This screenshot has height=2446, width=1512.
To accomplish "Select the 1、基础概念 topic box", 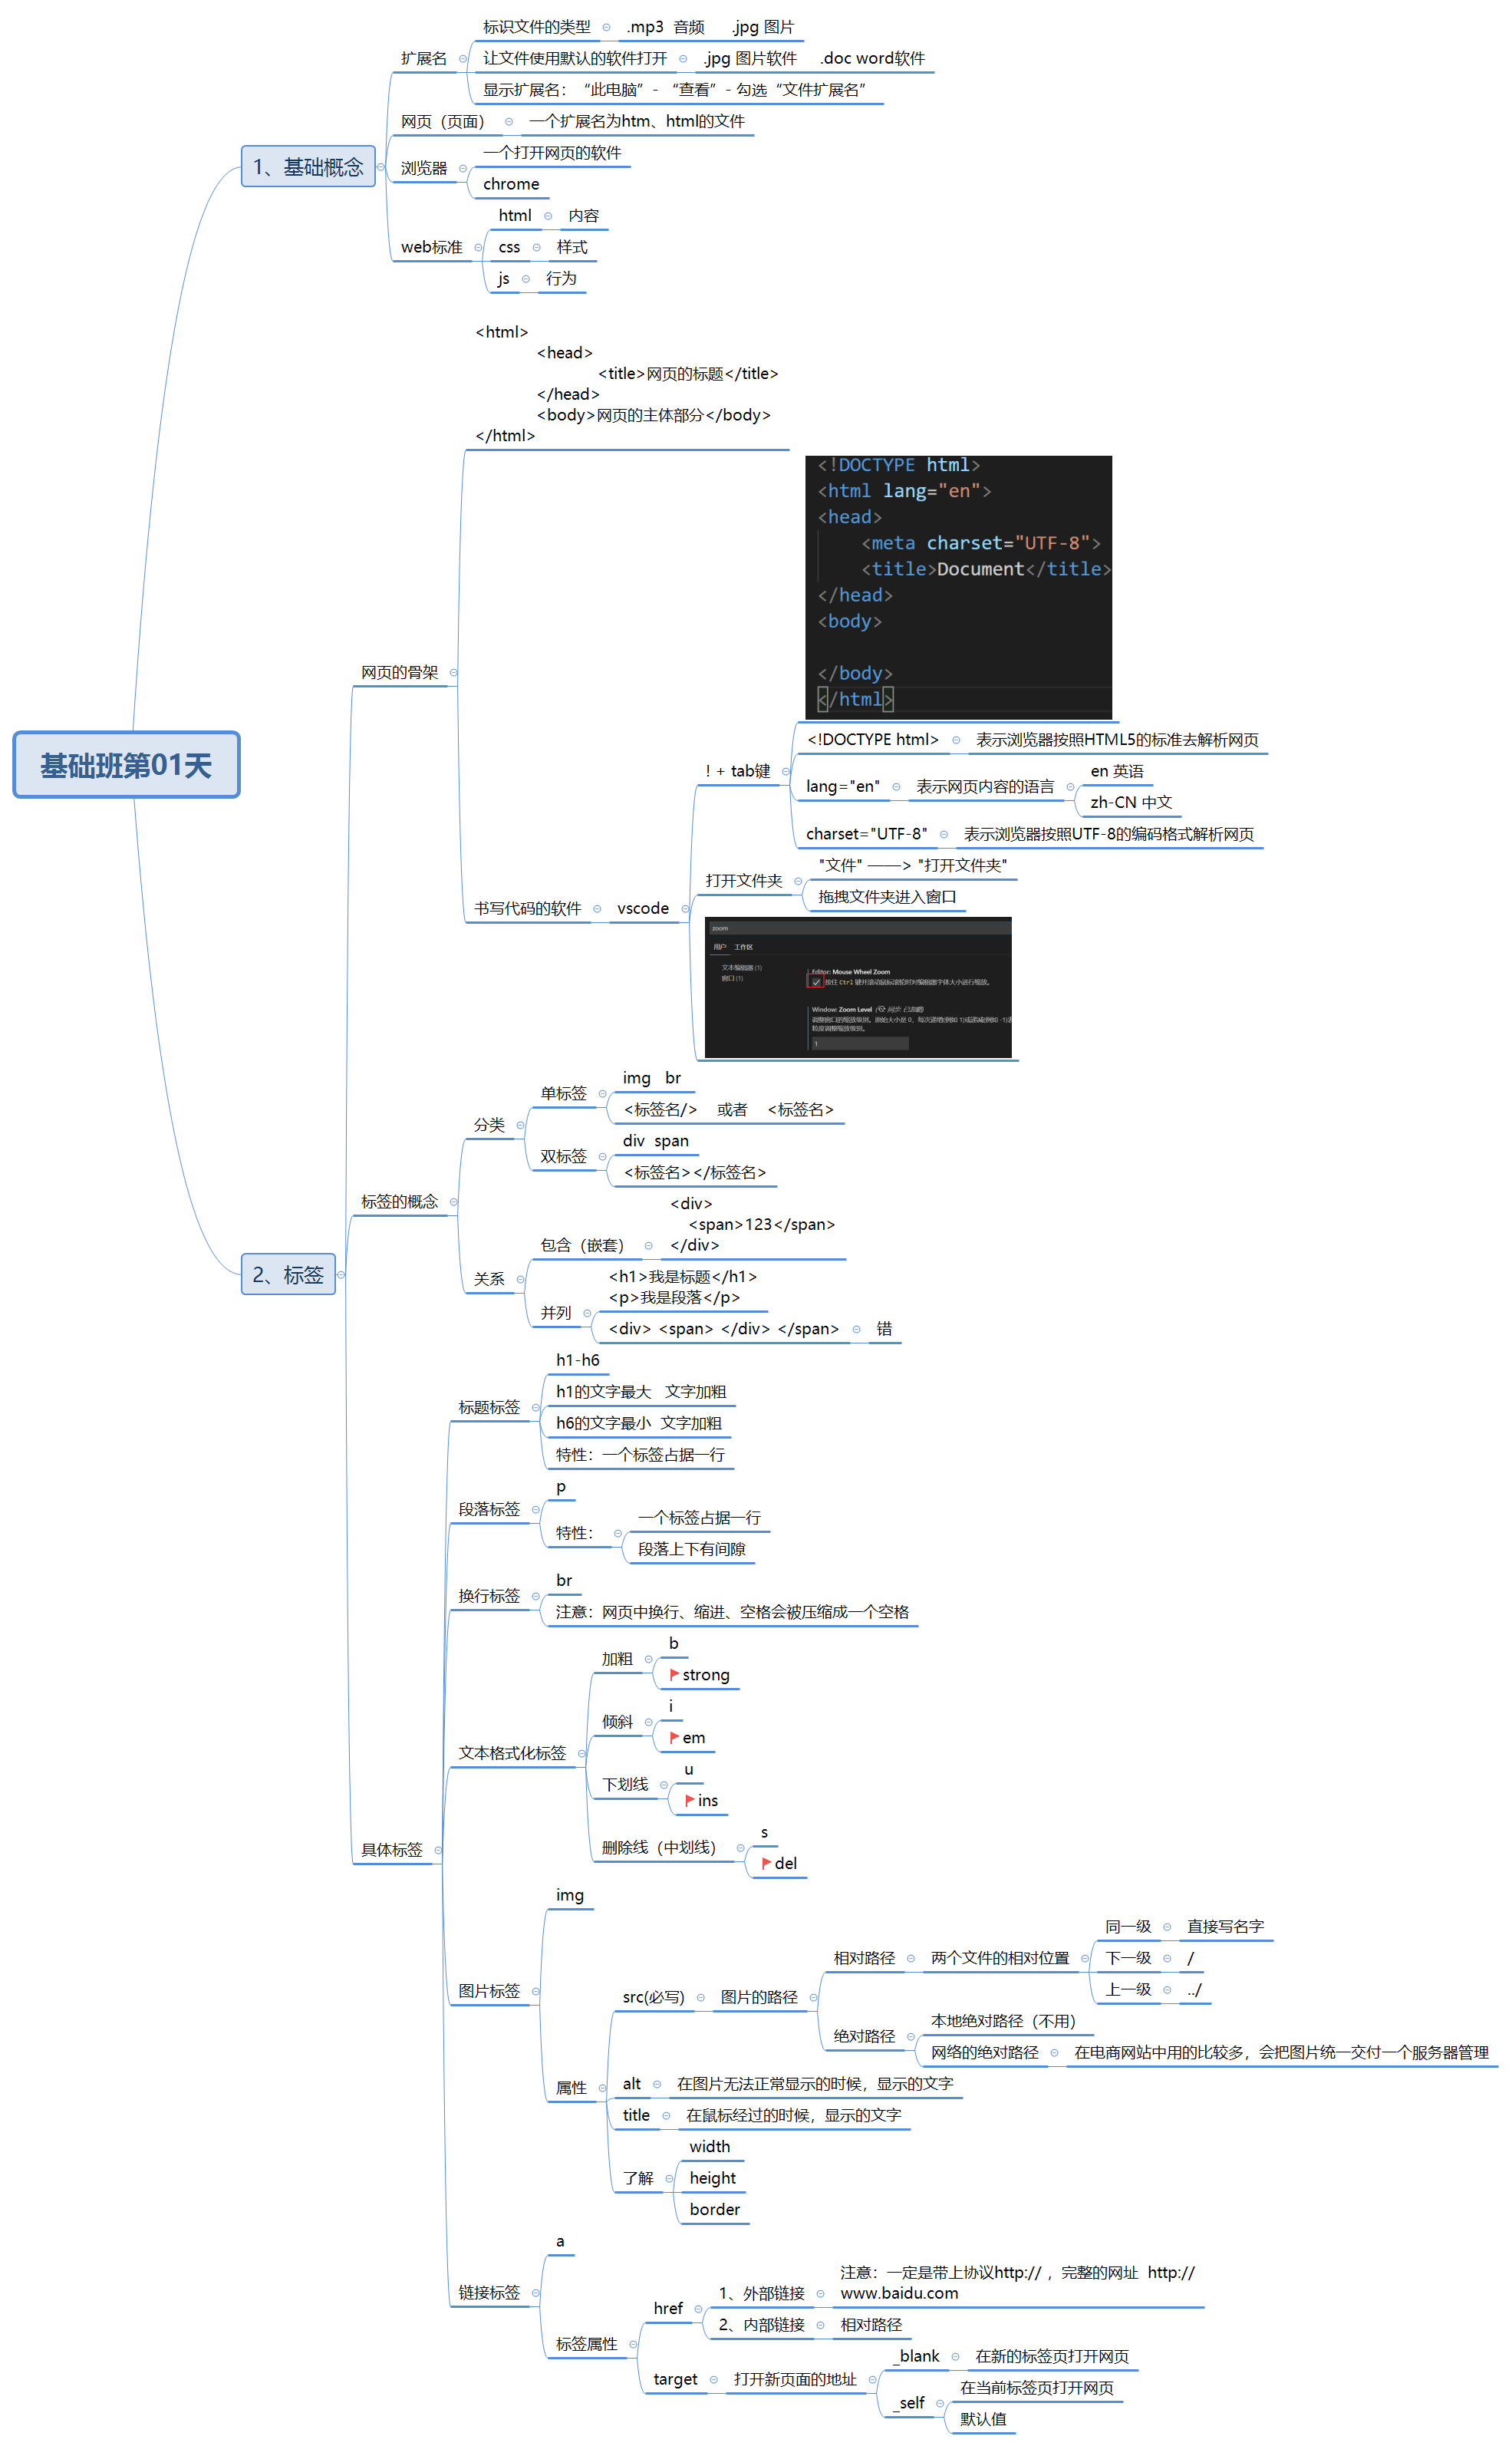I will pos(308,167).
